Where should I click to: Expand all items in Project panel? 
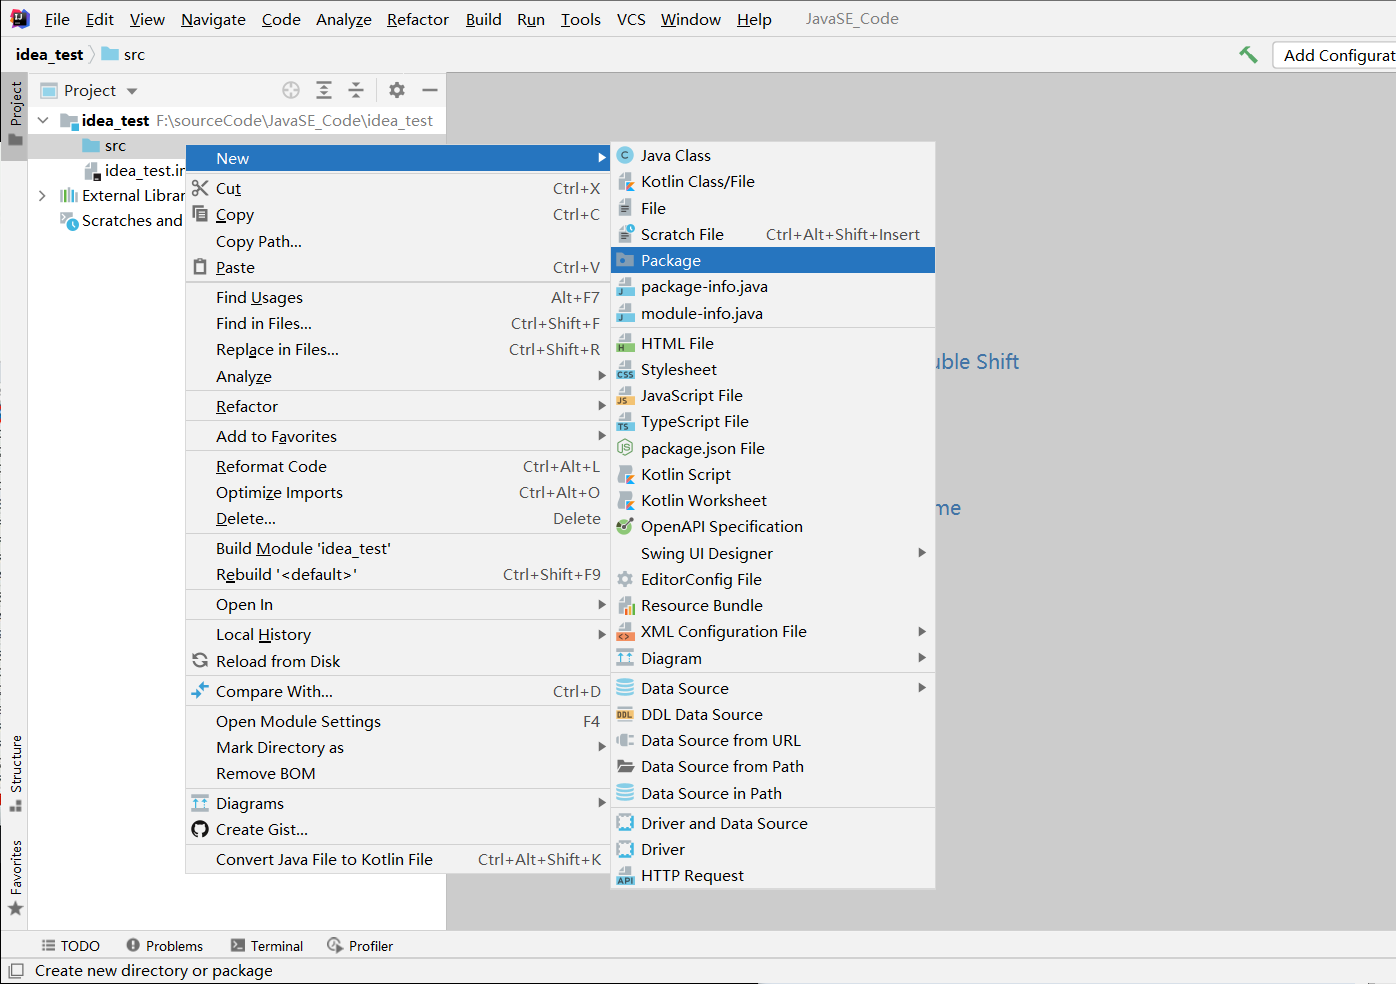pyautogui.click(x=324, y=90)
